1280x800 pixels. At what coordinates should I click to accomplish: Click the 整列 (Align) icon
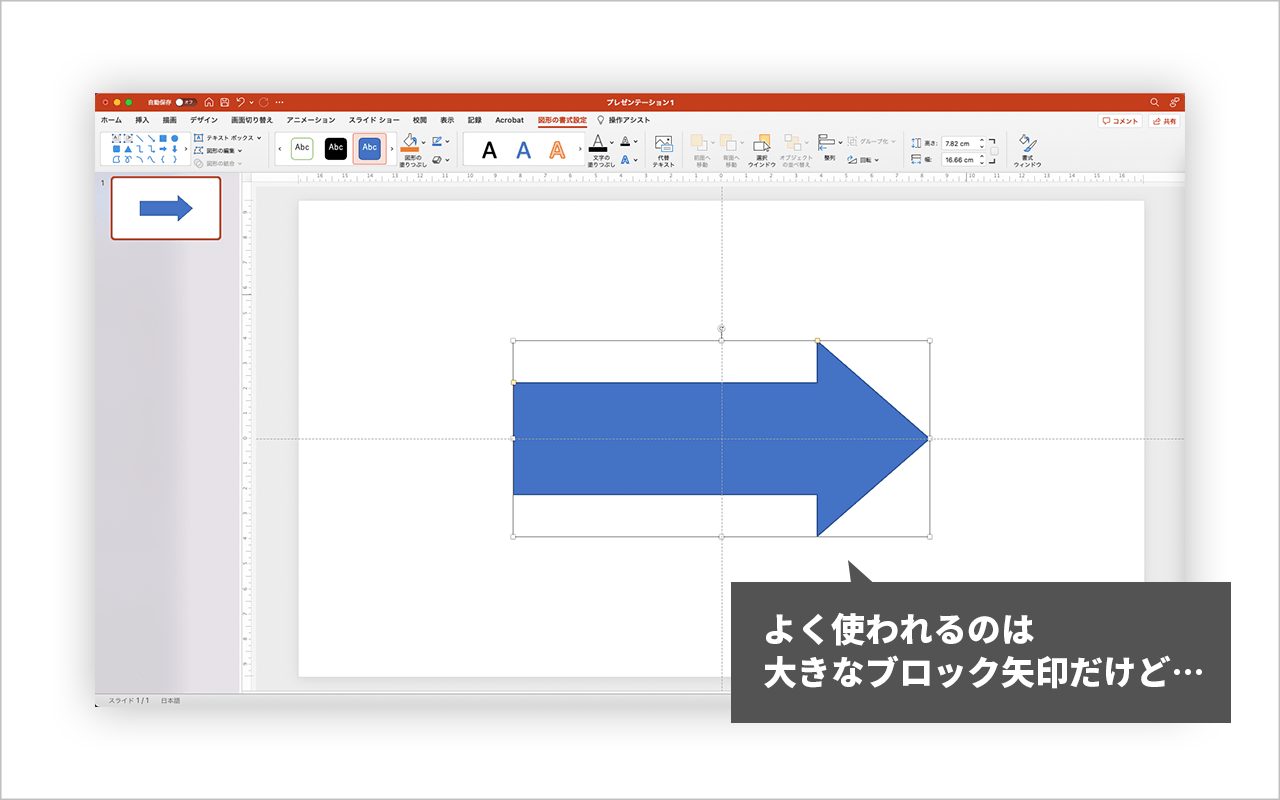tap(828, 143)
